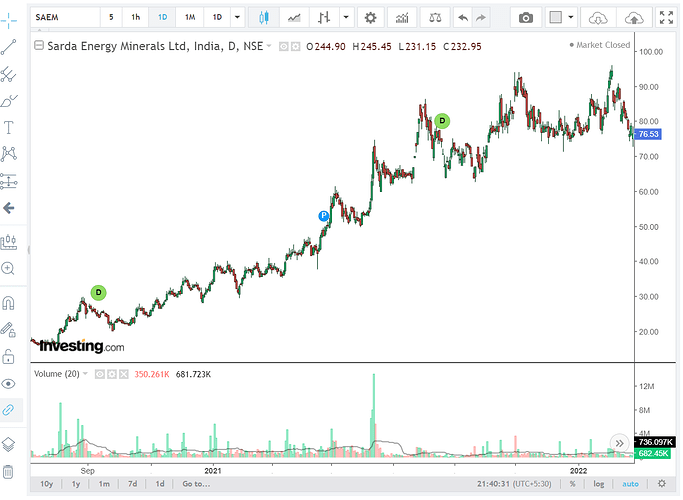This screenshot has height=500, width=683.
Task: Set range to 10y
Action: pos(47,484)
